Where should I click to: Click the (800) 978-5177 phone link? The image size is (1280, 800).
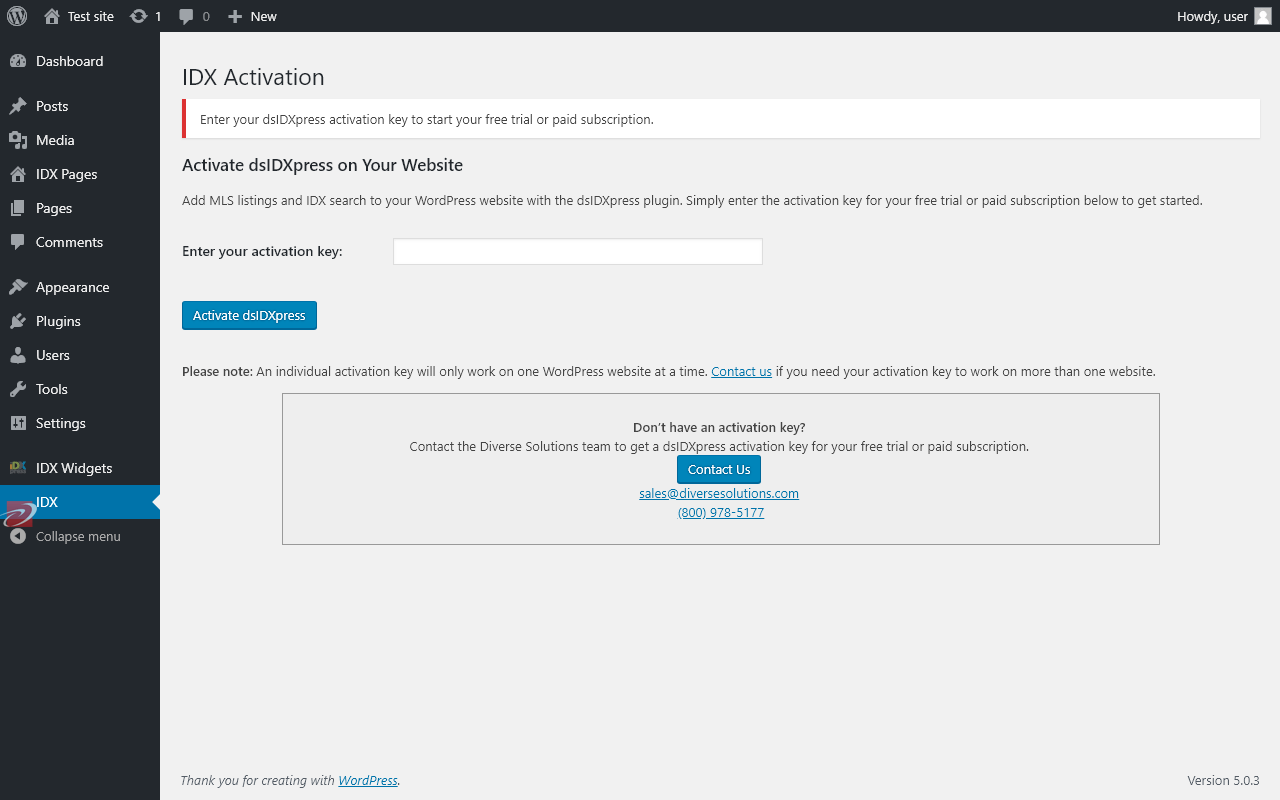pyautogui.click(x=721, y=512)
